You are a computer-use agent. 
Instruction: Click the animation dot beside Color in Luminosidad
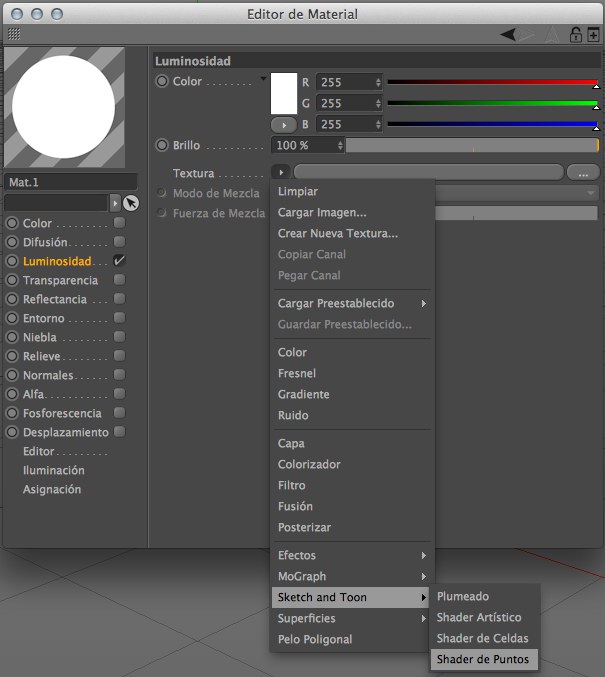point(162,82)
